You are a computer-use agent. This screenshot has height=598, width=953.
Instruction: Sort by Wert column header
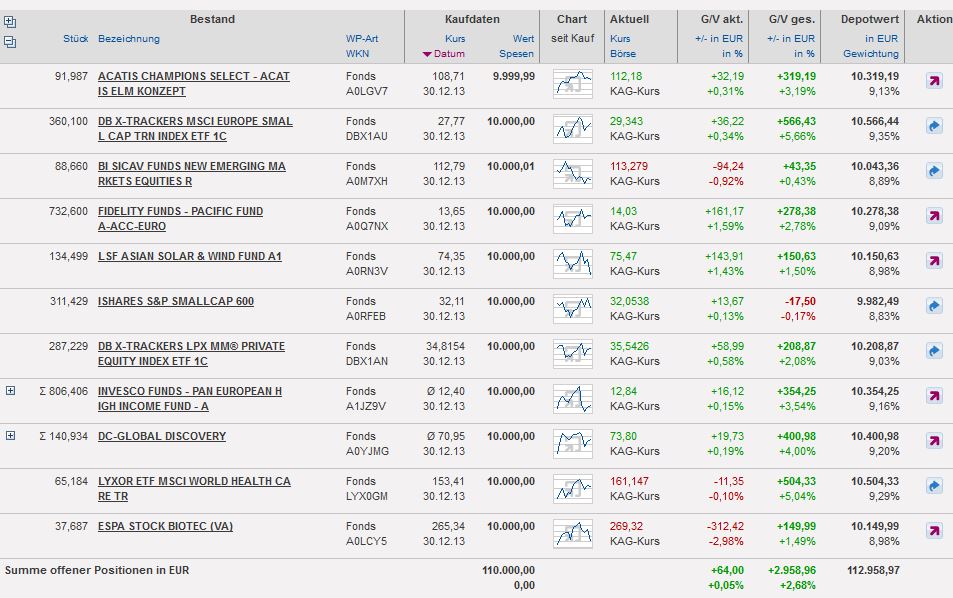pyautogui.click(x=523, y=38)
